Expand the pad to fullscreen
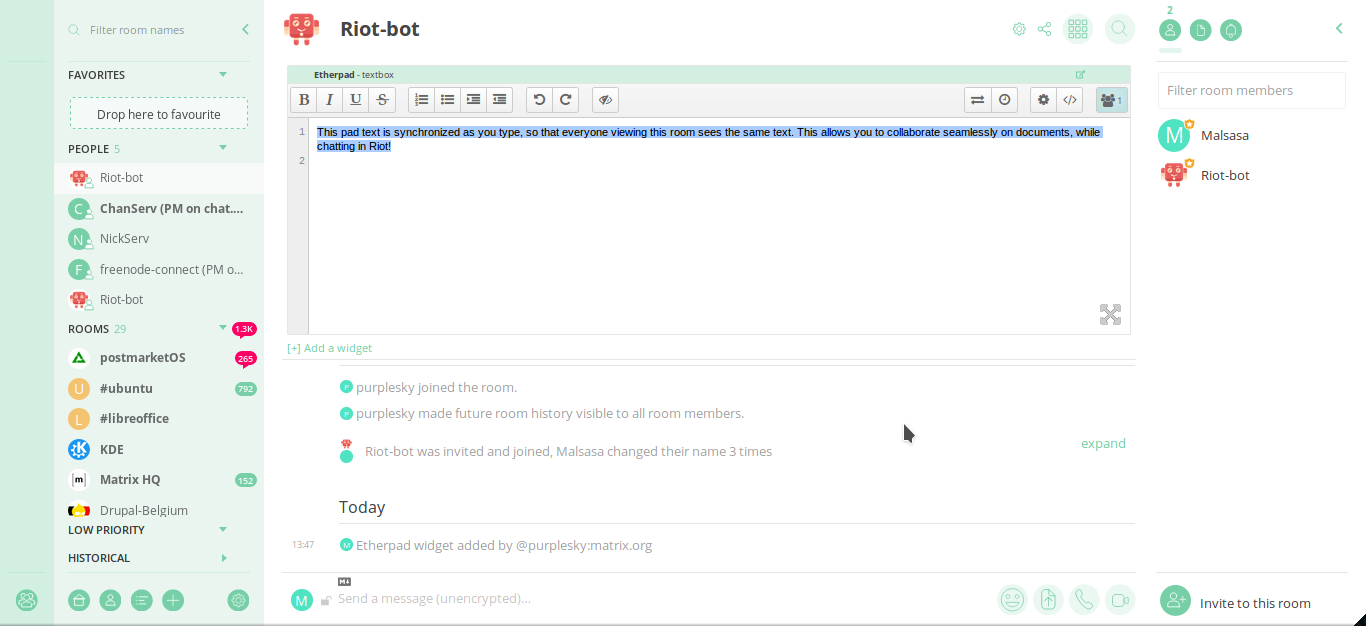This screenshot has width=1366, height=626. click(x=1110, y=315)
